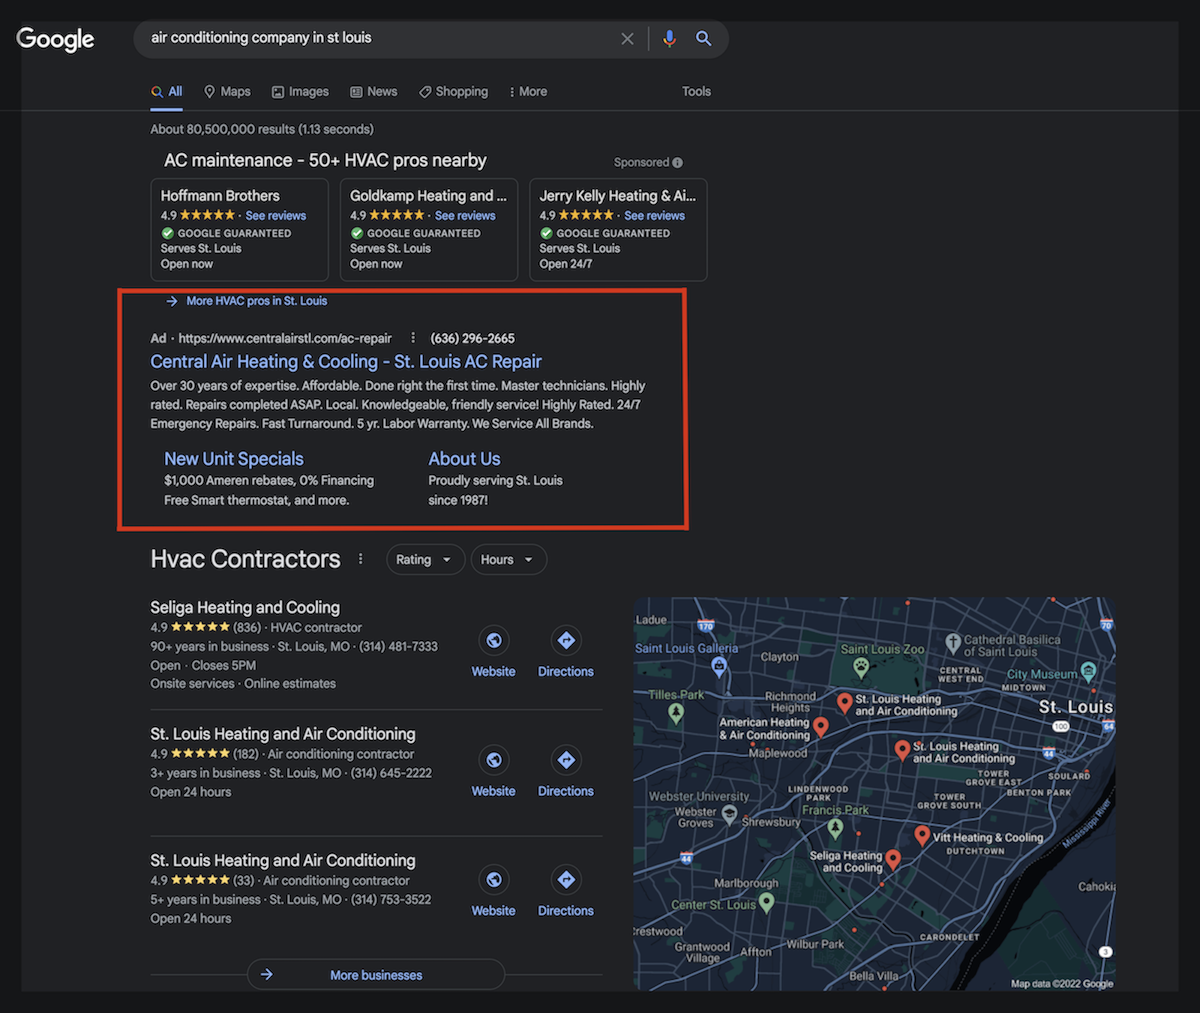Open the Goldkamp Heating sponsored card
Viewport: 1200px width, 1013px height.
(x=429, y=230)
